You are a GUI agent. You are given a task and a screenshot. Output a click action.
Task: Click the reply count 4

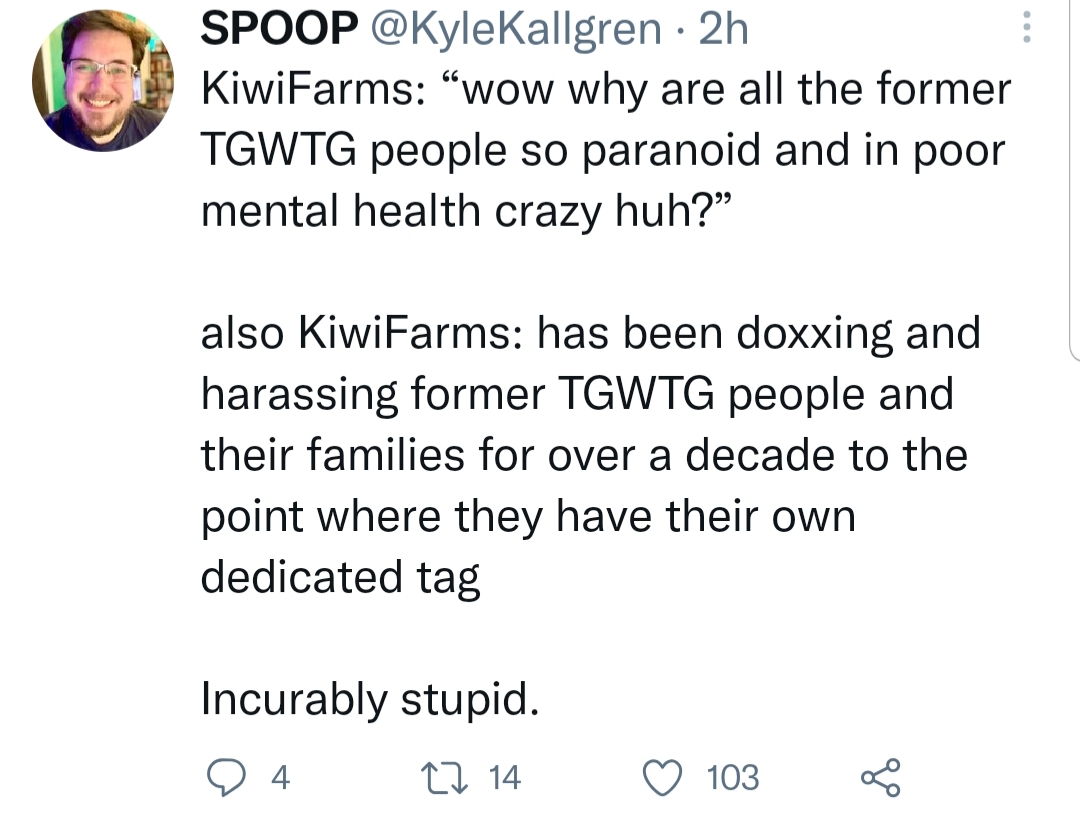coord(280,778)
